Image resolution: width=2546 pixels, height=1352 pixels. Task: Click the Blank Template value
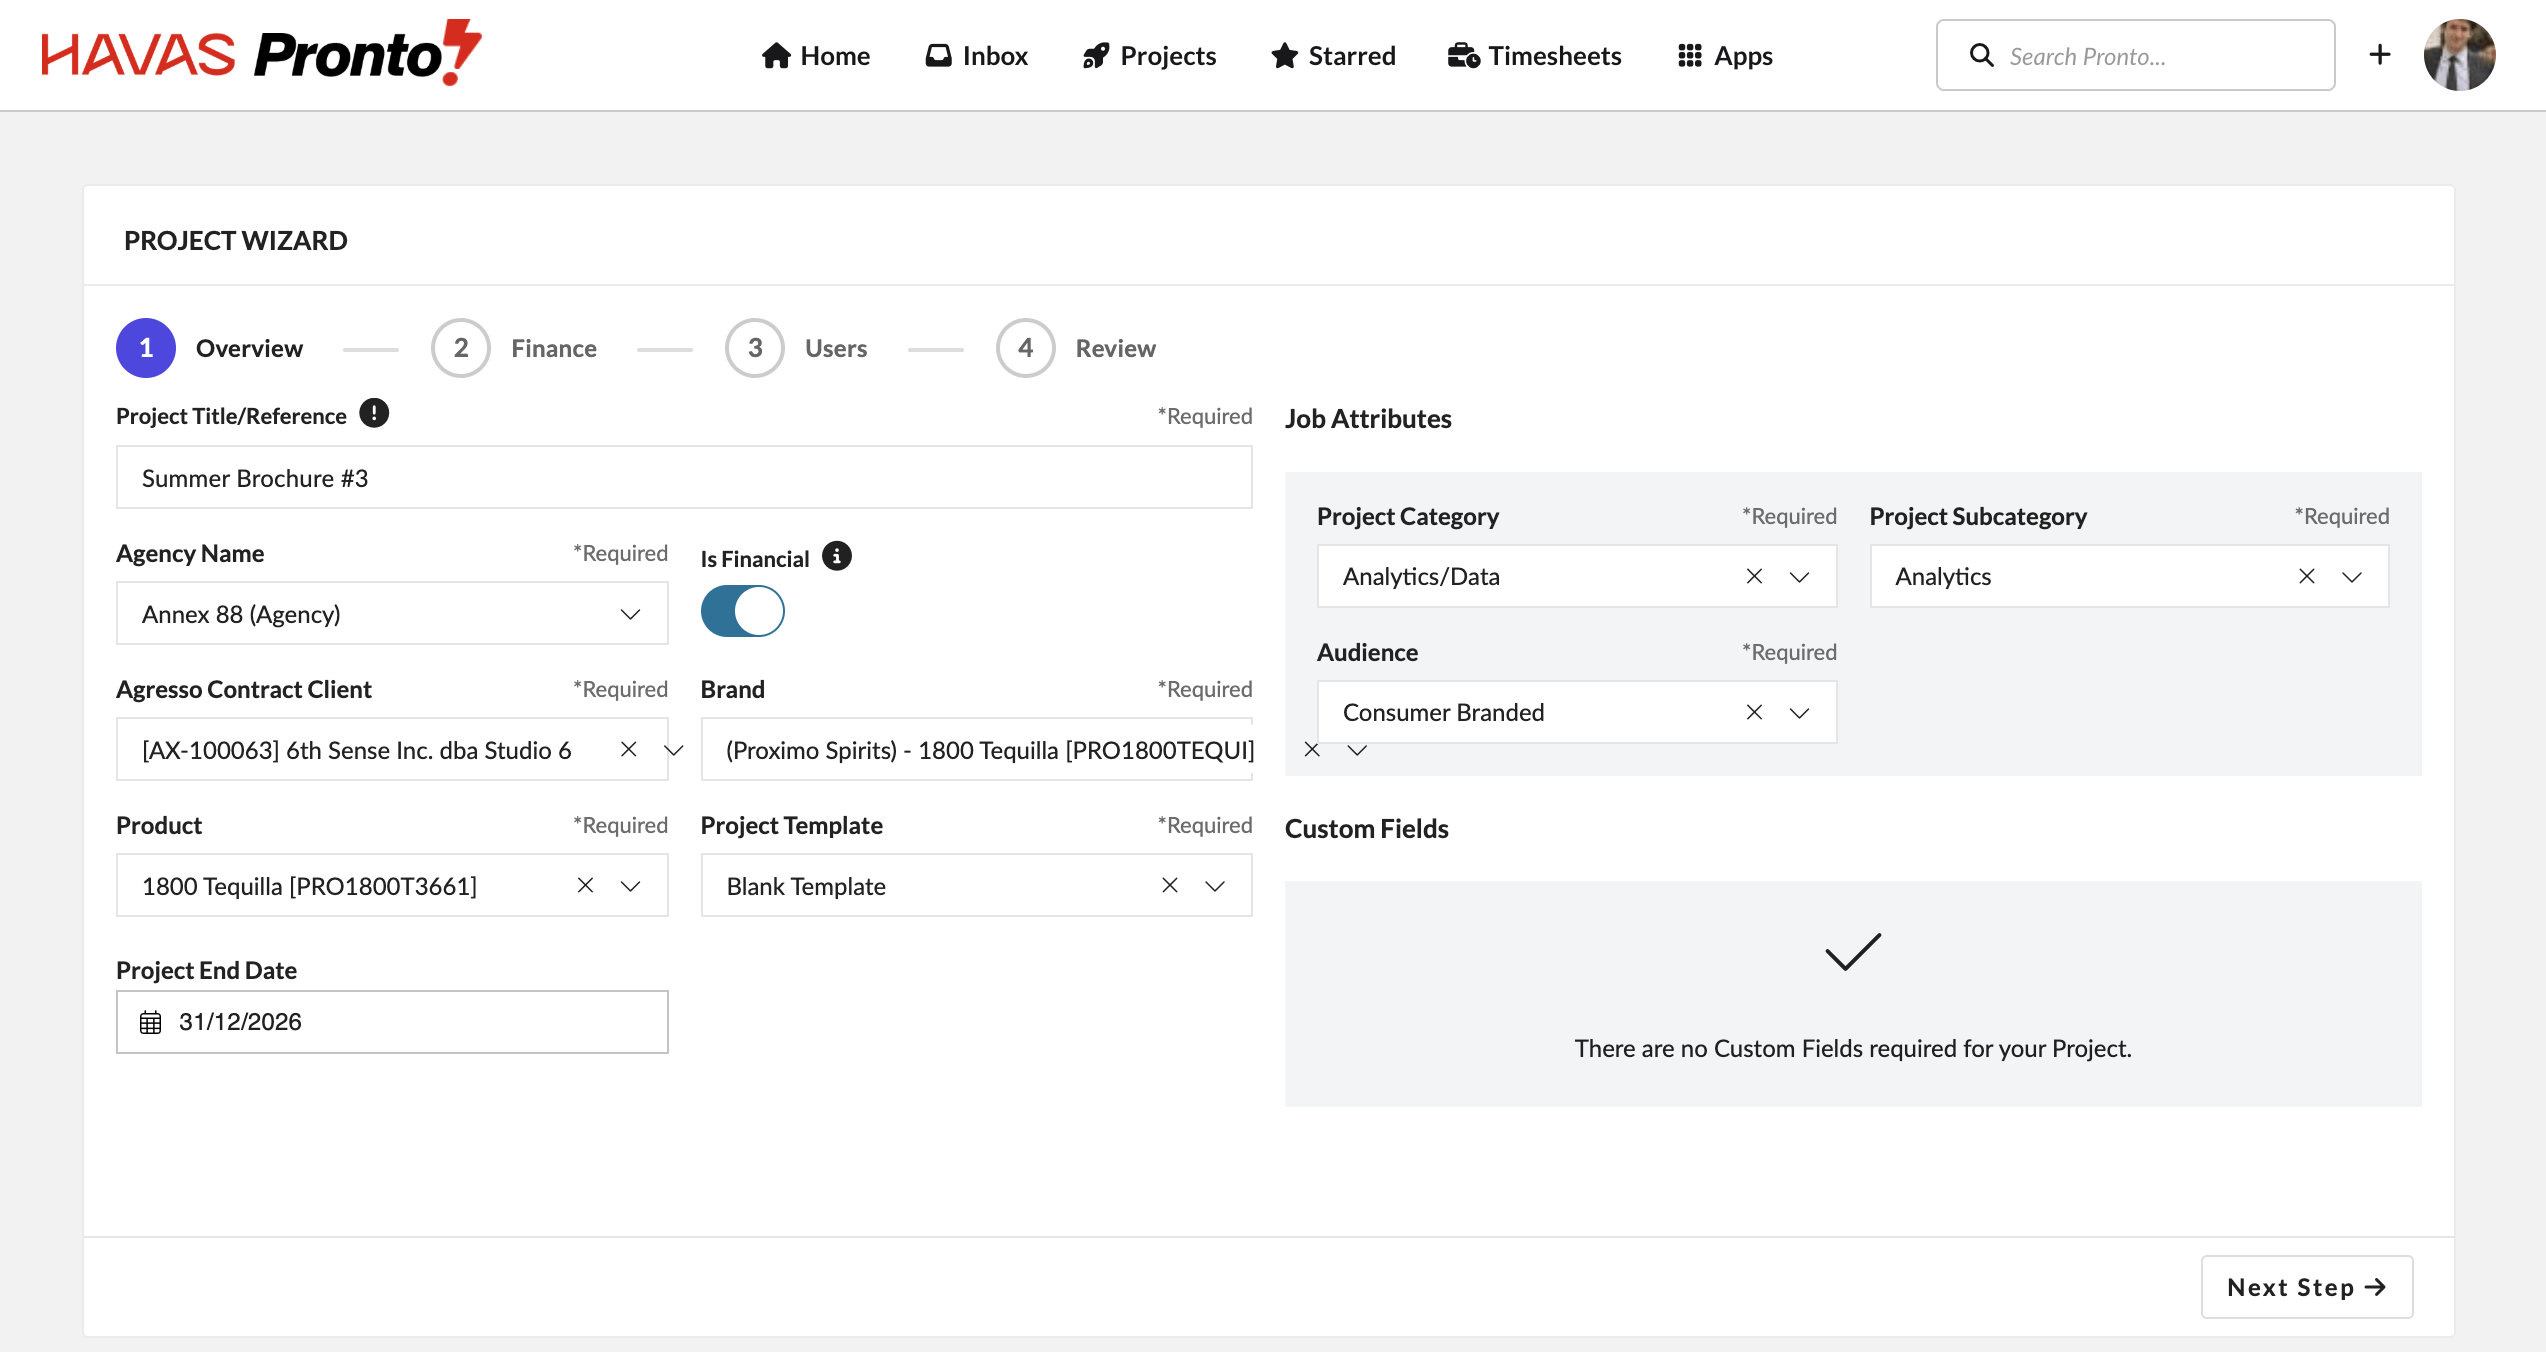coord(806,886)
